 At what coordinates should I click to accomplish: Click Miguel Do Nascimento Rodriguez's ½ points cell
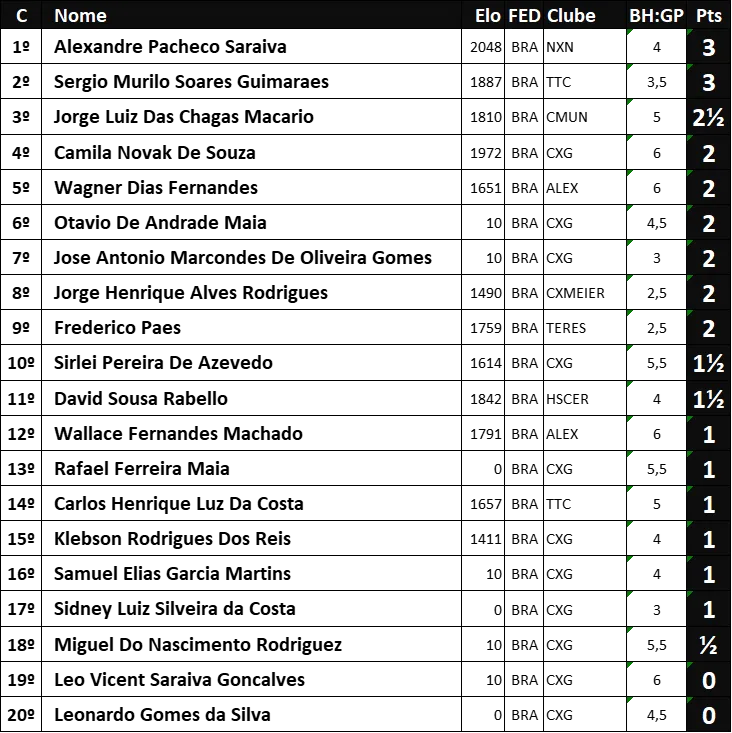709,645
